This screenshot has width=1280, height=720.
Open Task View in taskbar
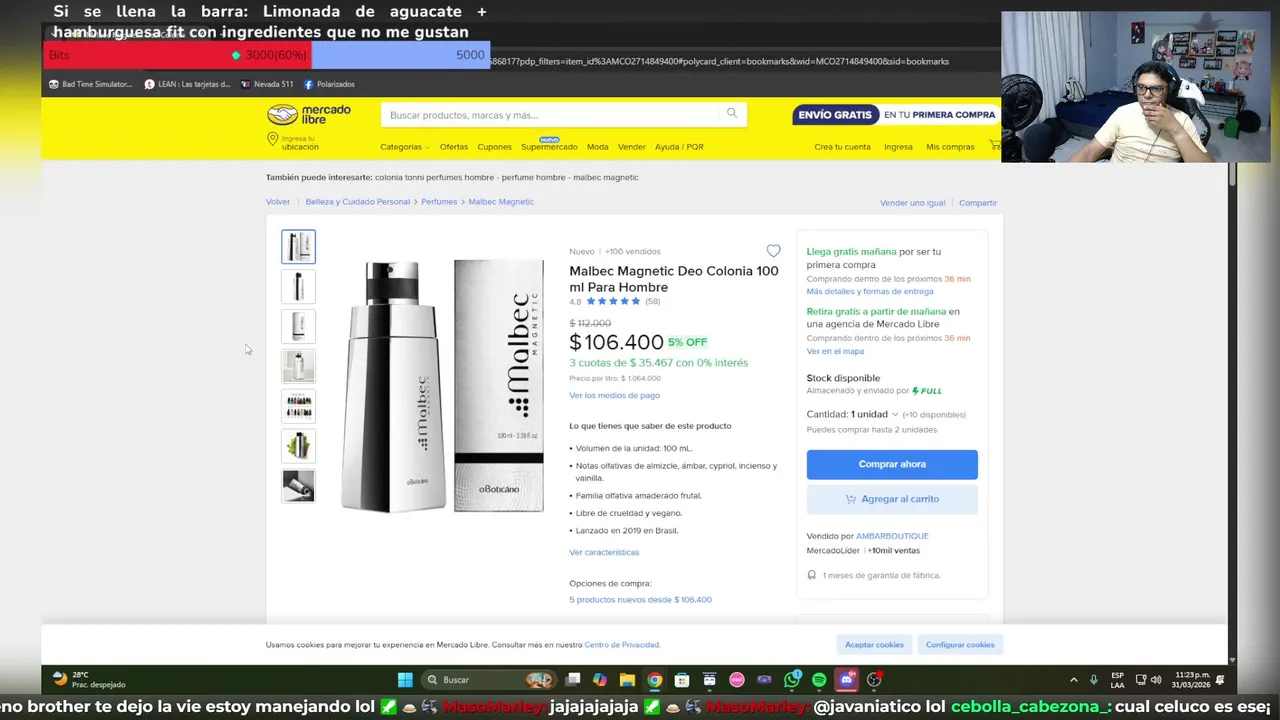tap(573, 680)
